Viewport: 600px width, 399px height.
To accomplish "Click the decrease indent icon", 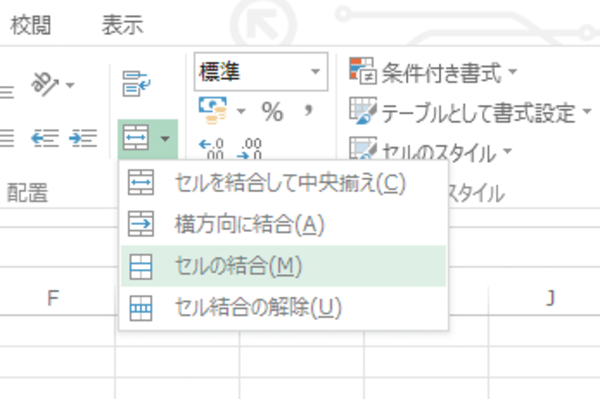I will 45,138.
